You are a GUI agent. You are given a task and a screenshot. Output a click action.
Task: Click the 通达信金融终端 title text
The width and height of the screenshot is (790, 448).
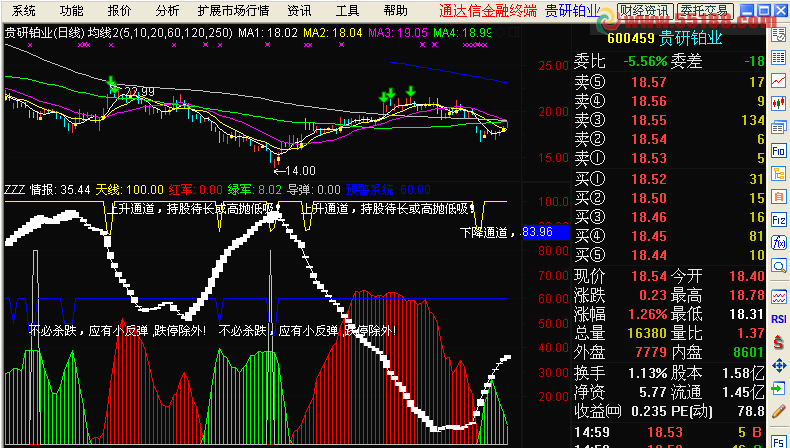click(x=488, y=10)
